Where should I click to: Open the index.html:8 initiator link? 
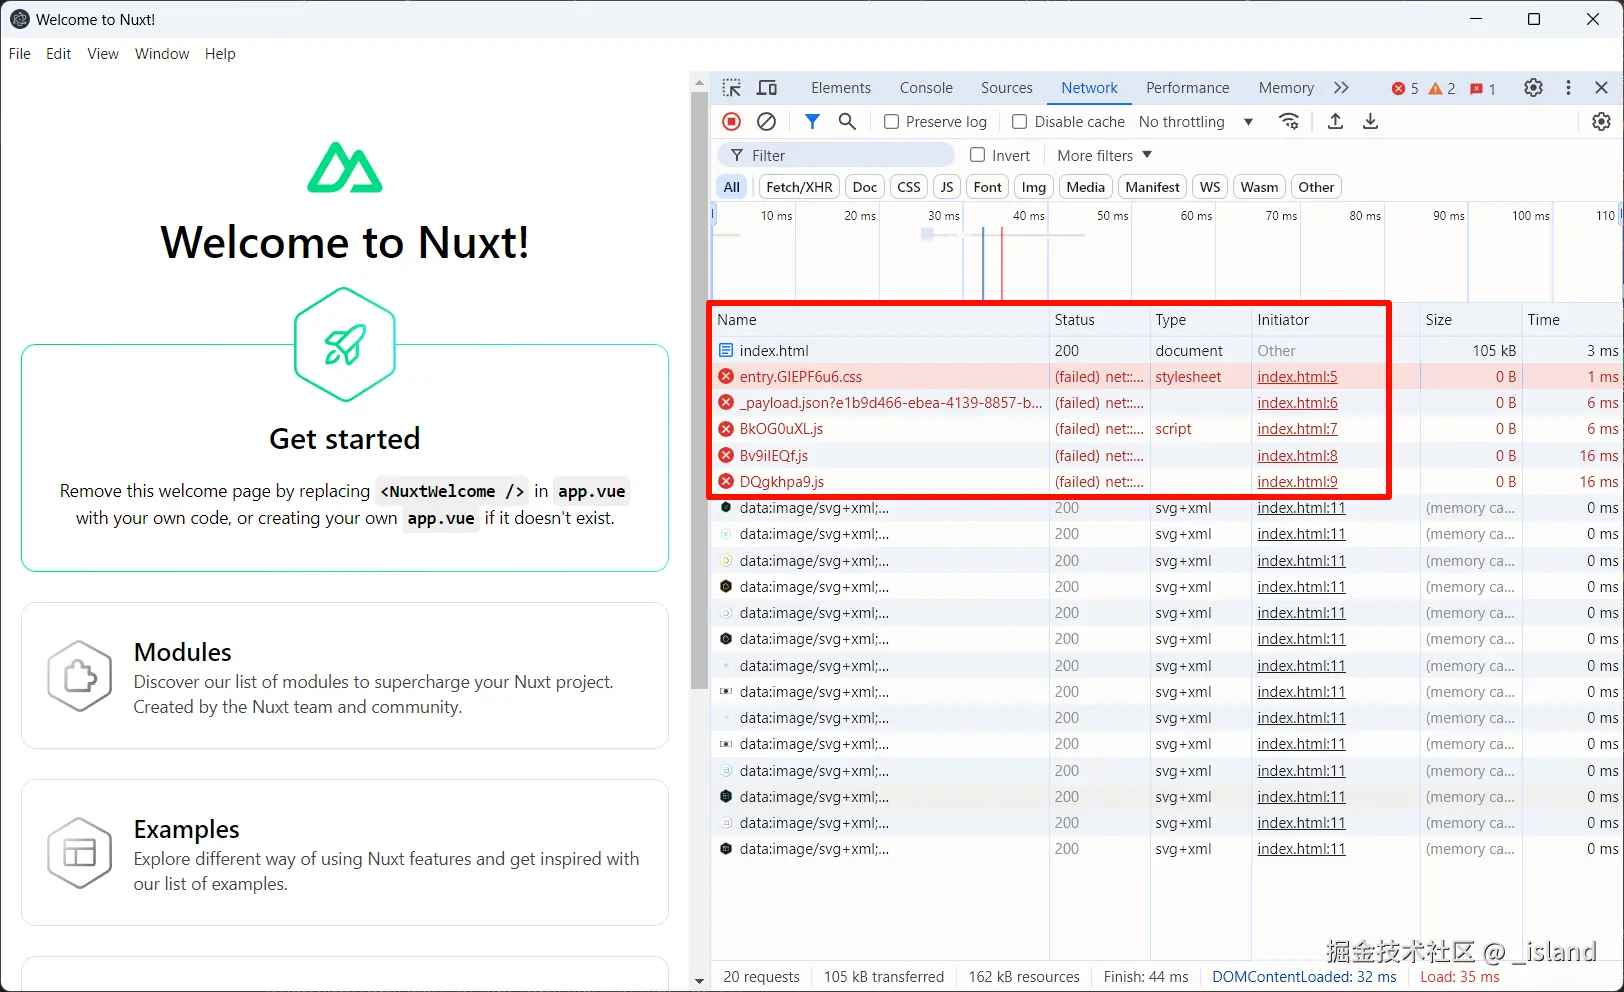click(1297, 456)
